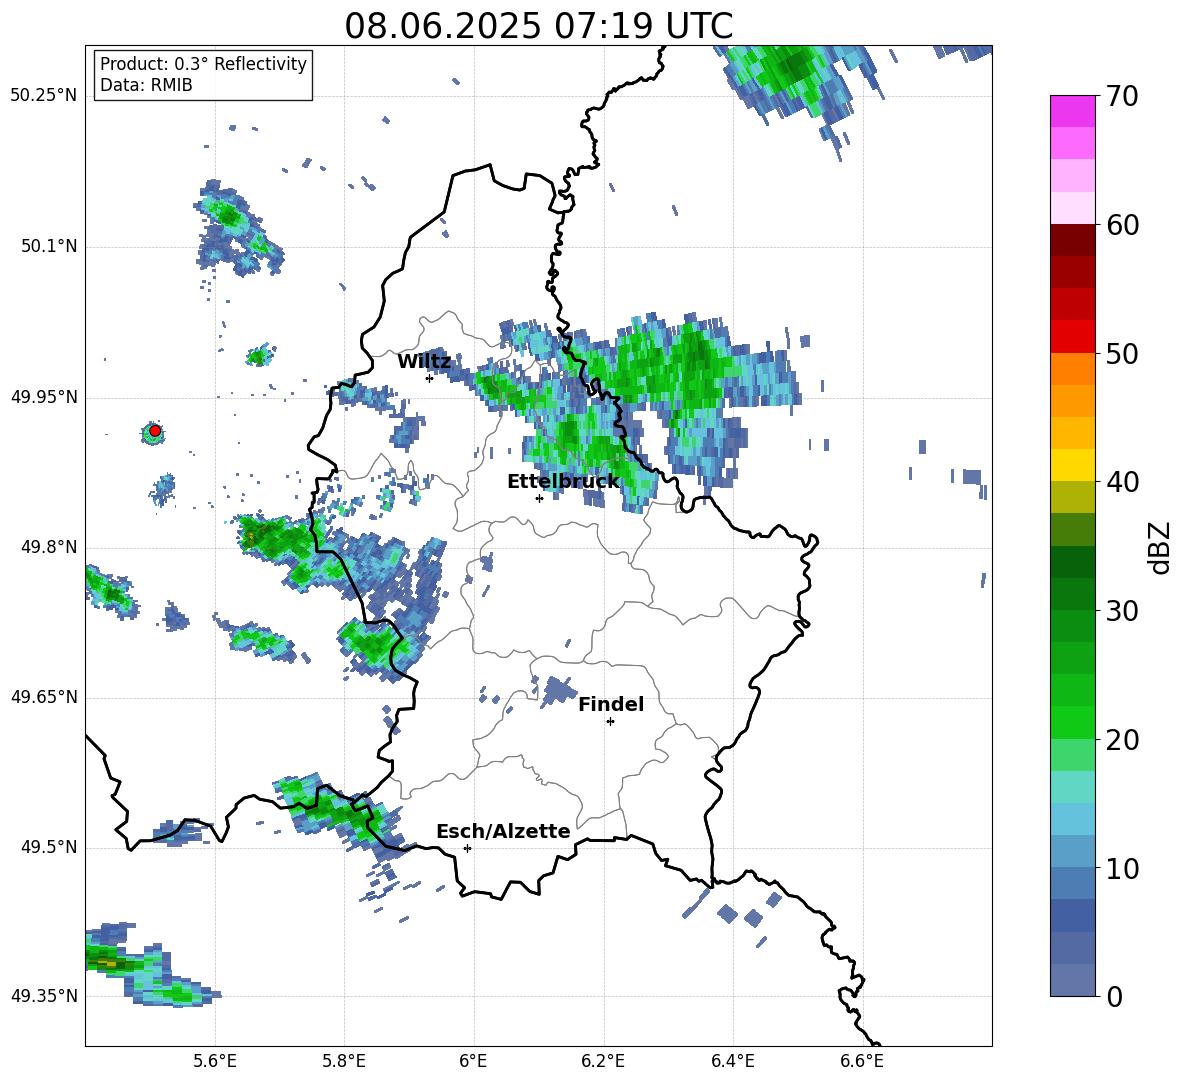Image resolution: width=1184 pixels, height=1081 pixels.
Task: Click the 5.8°E longitude label
Action: (344, 1061)
